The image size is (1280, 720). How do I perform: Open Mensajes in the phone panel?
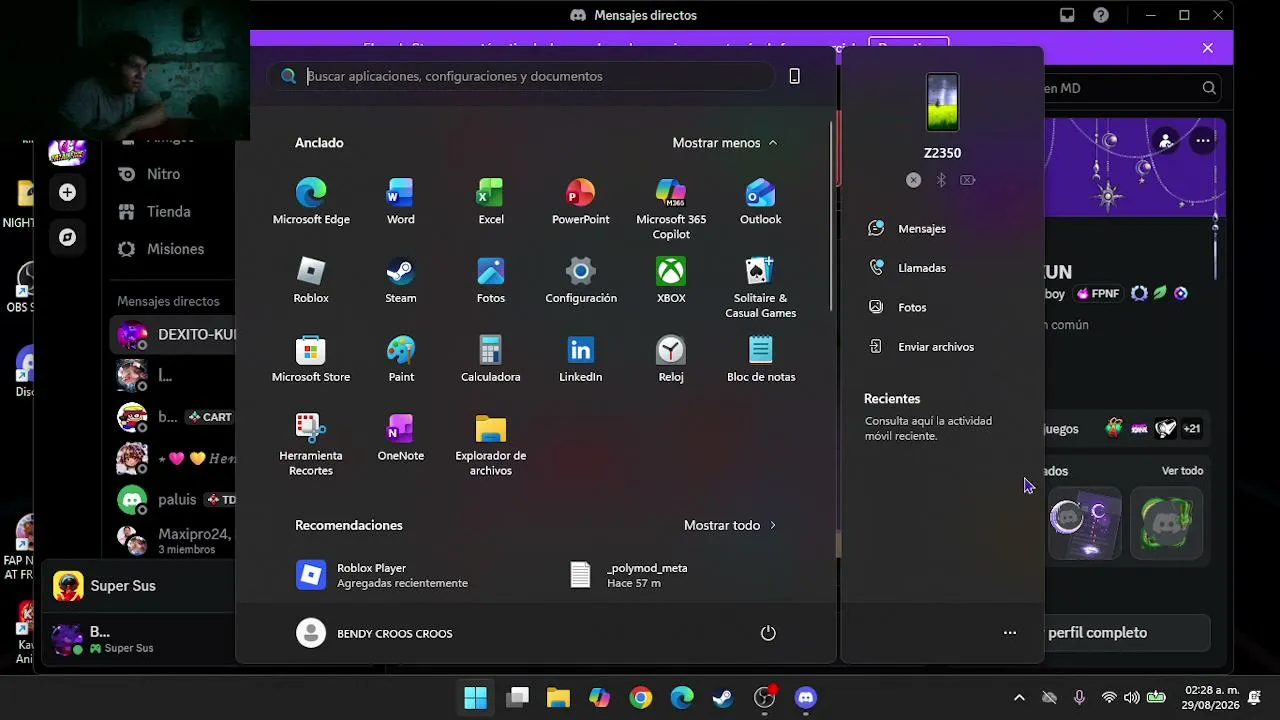pyautogui.click(x=907, y=229)
